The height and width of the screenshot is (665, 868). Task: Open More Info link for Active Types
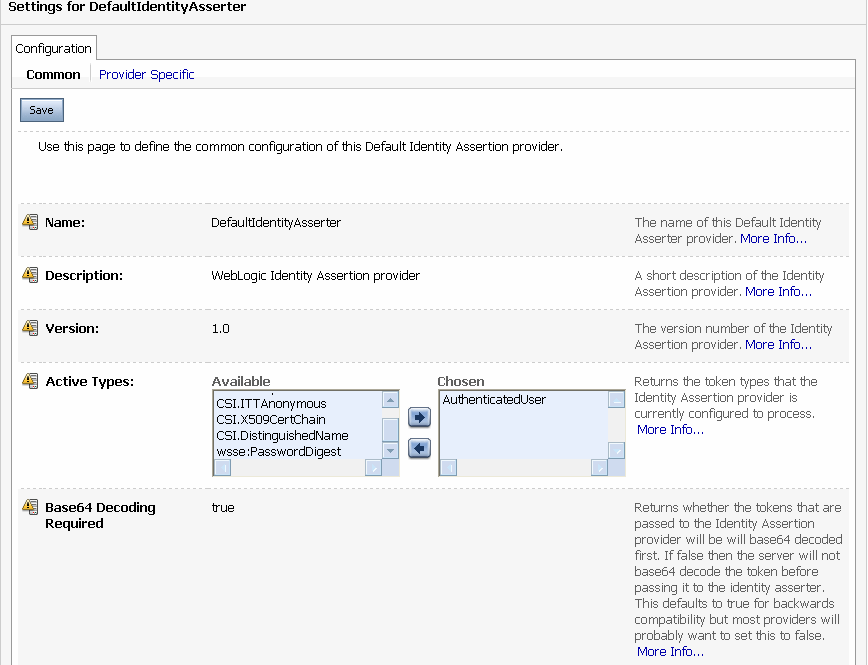click(670, 430)
